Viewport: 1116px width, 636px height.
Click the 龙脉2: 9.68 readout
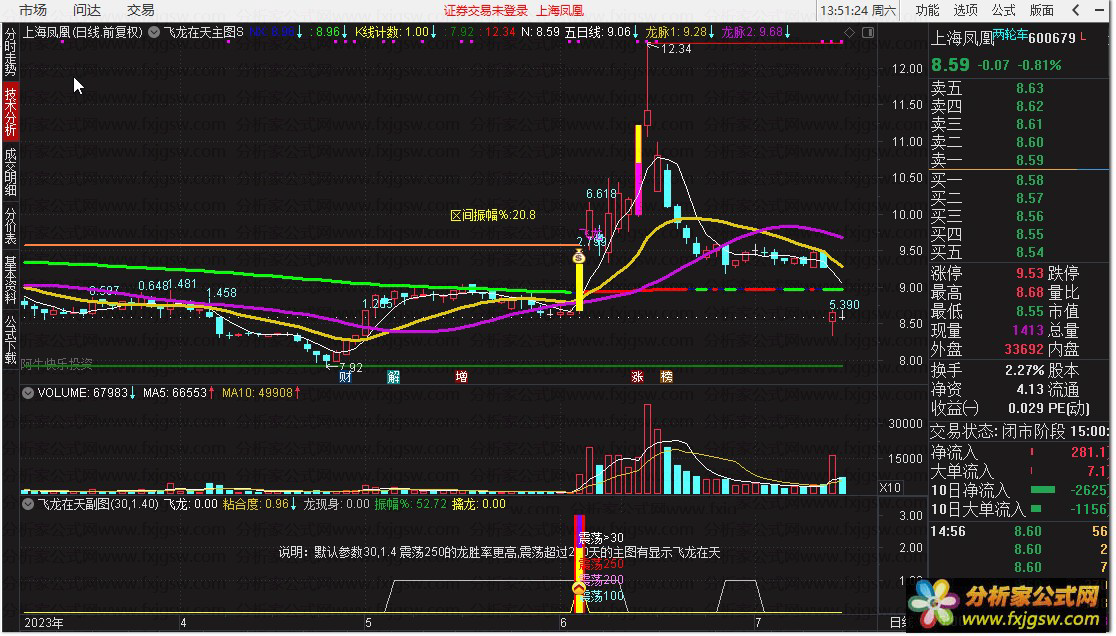pos(752,32)
